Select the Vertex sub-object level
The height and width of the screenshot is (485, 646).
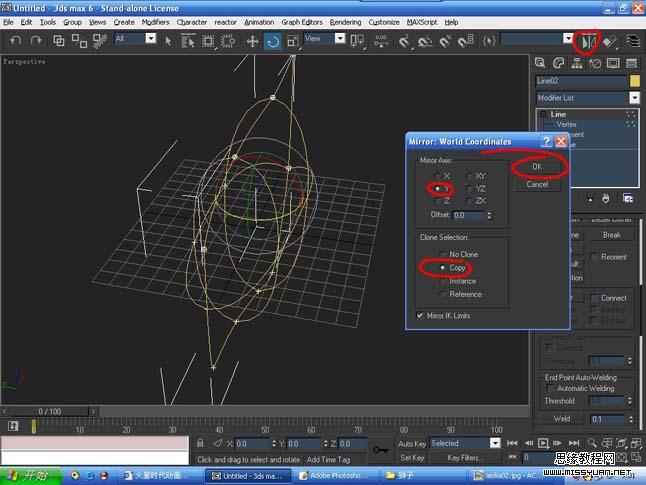click(x=566, y=124)
